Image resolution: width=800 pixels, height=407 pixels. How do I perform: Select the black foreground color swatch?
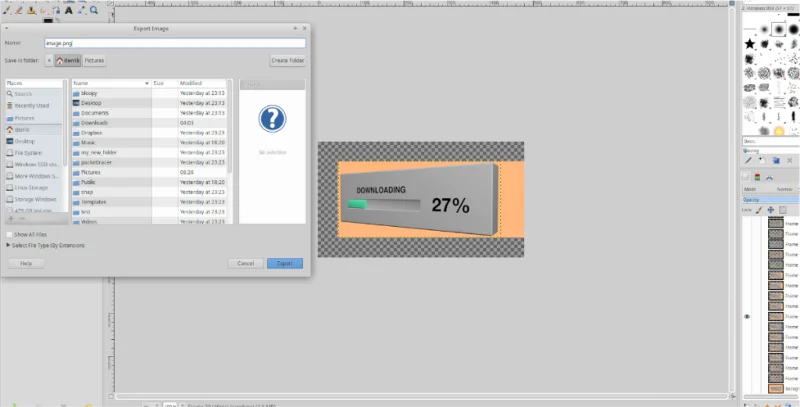coord(48,21)
